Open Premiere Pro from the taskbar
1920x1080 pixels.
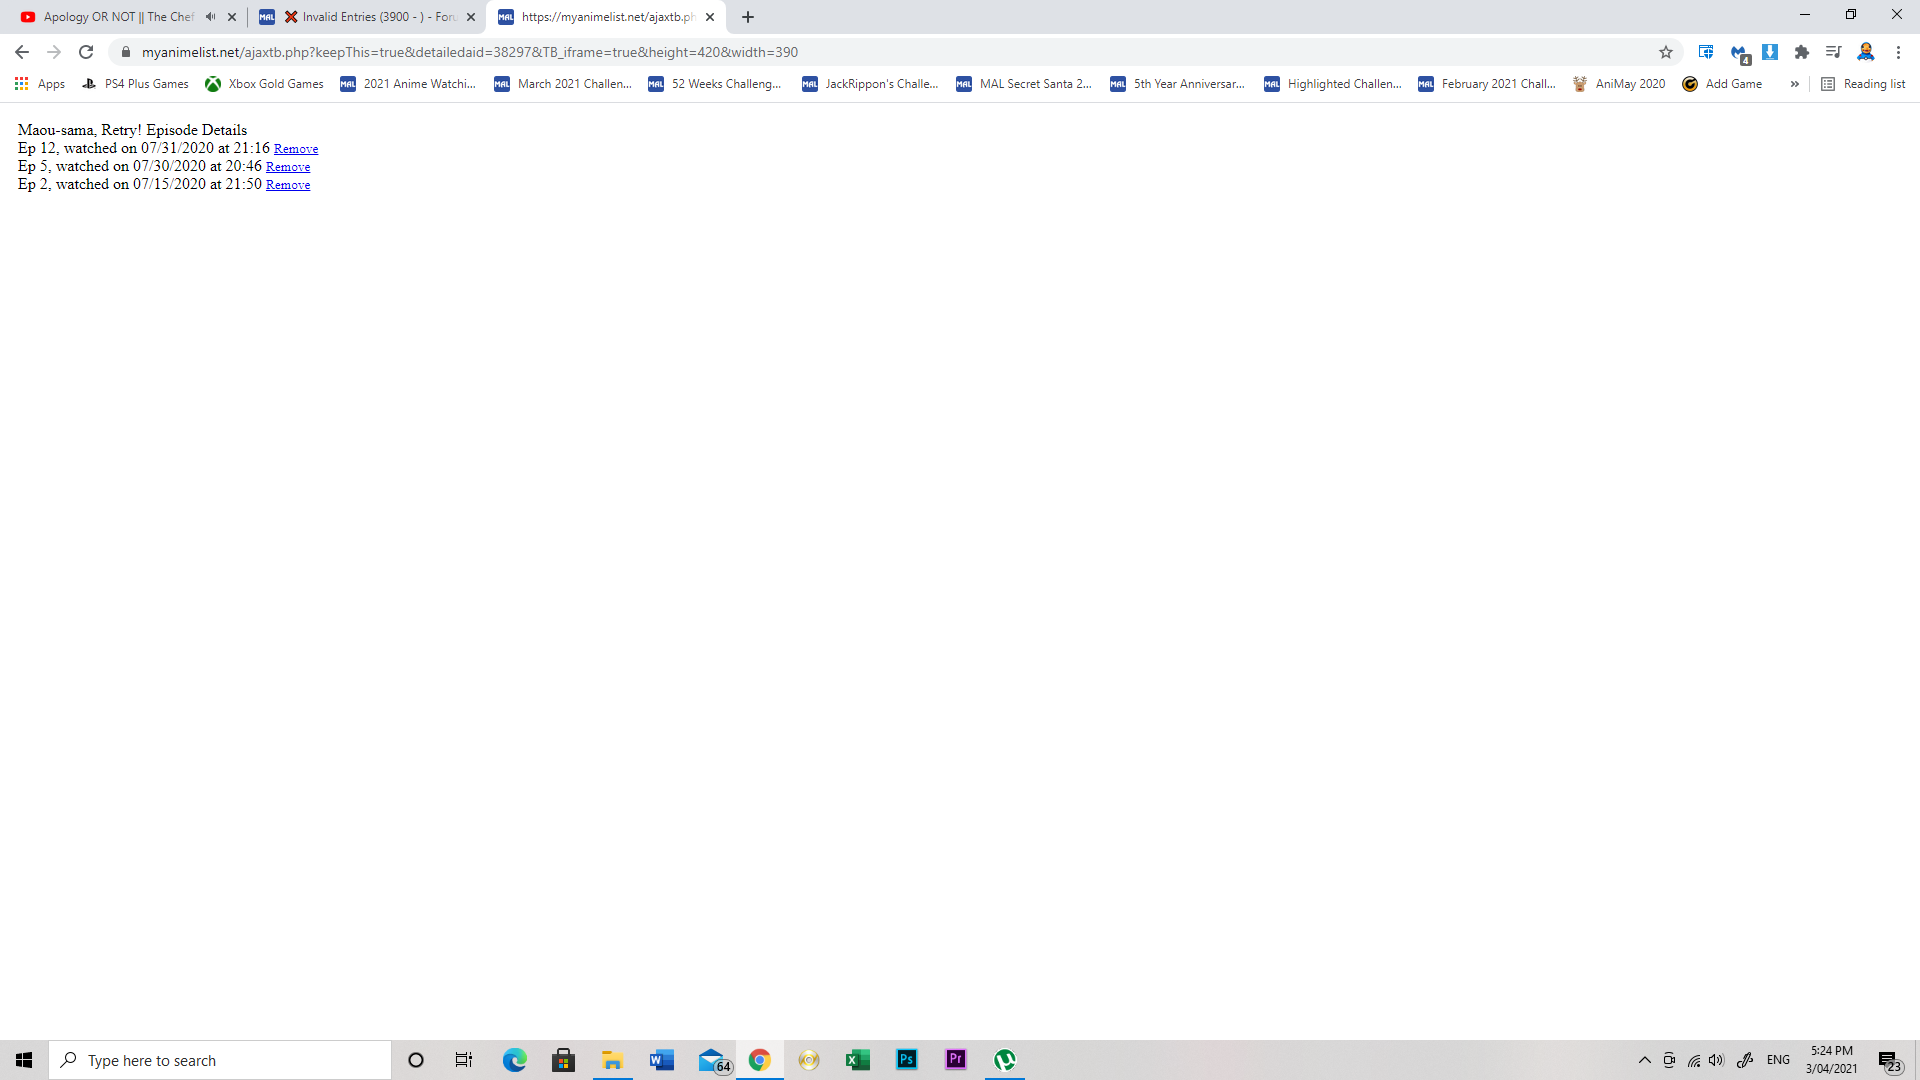(x=956, y=1060)
